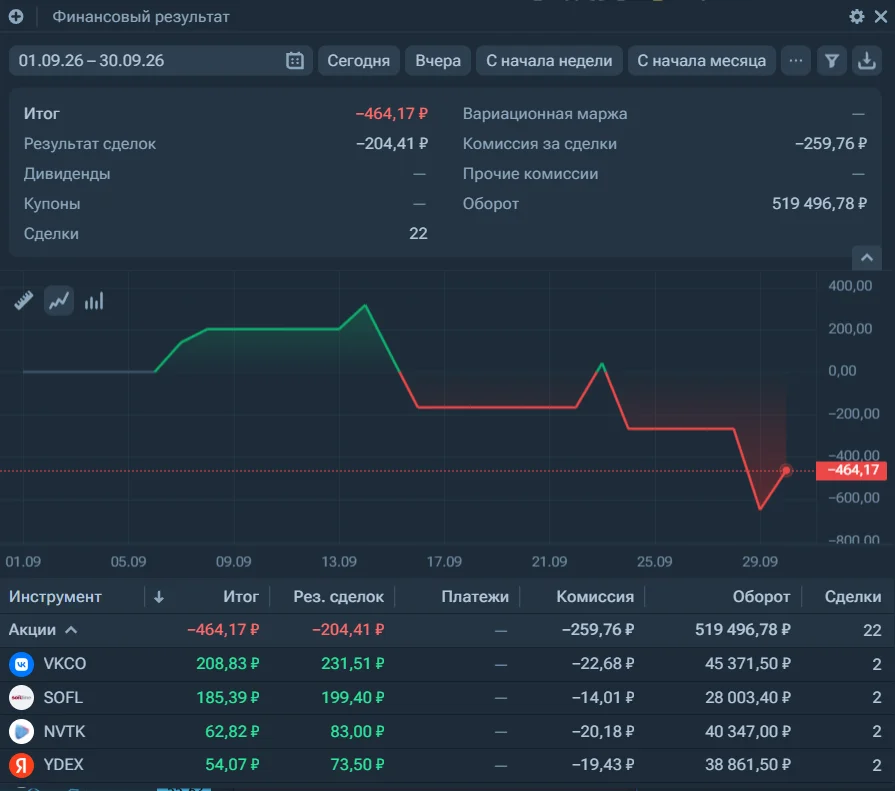Click the −464,17 price label on axis
Viewport: 895px width, 791px height.
pyautogui.click(x=852, y=470)
